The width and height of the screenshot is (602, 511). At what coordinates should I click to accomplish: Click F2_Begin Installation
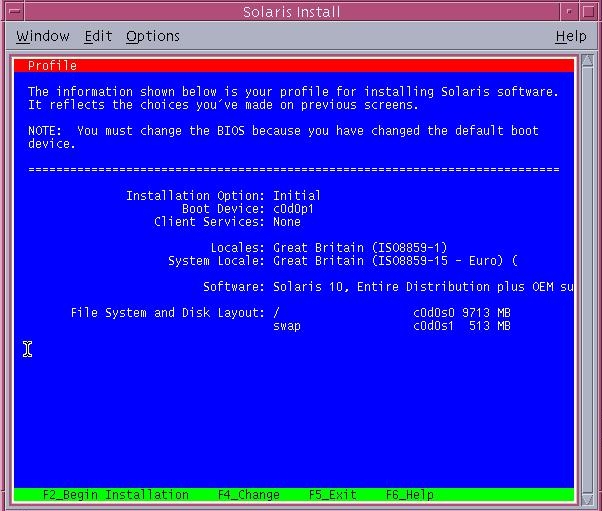116,494
